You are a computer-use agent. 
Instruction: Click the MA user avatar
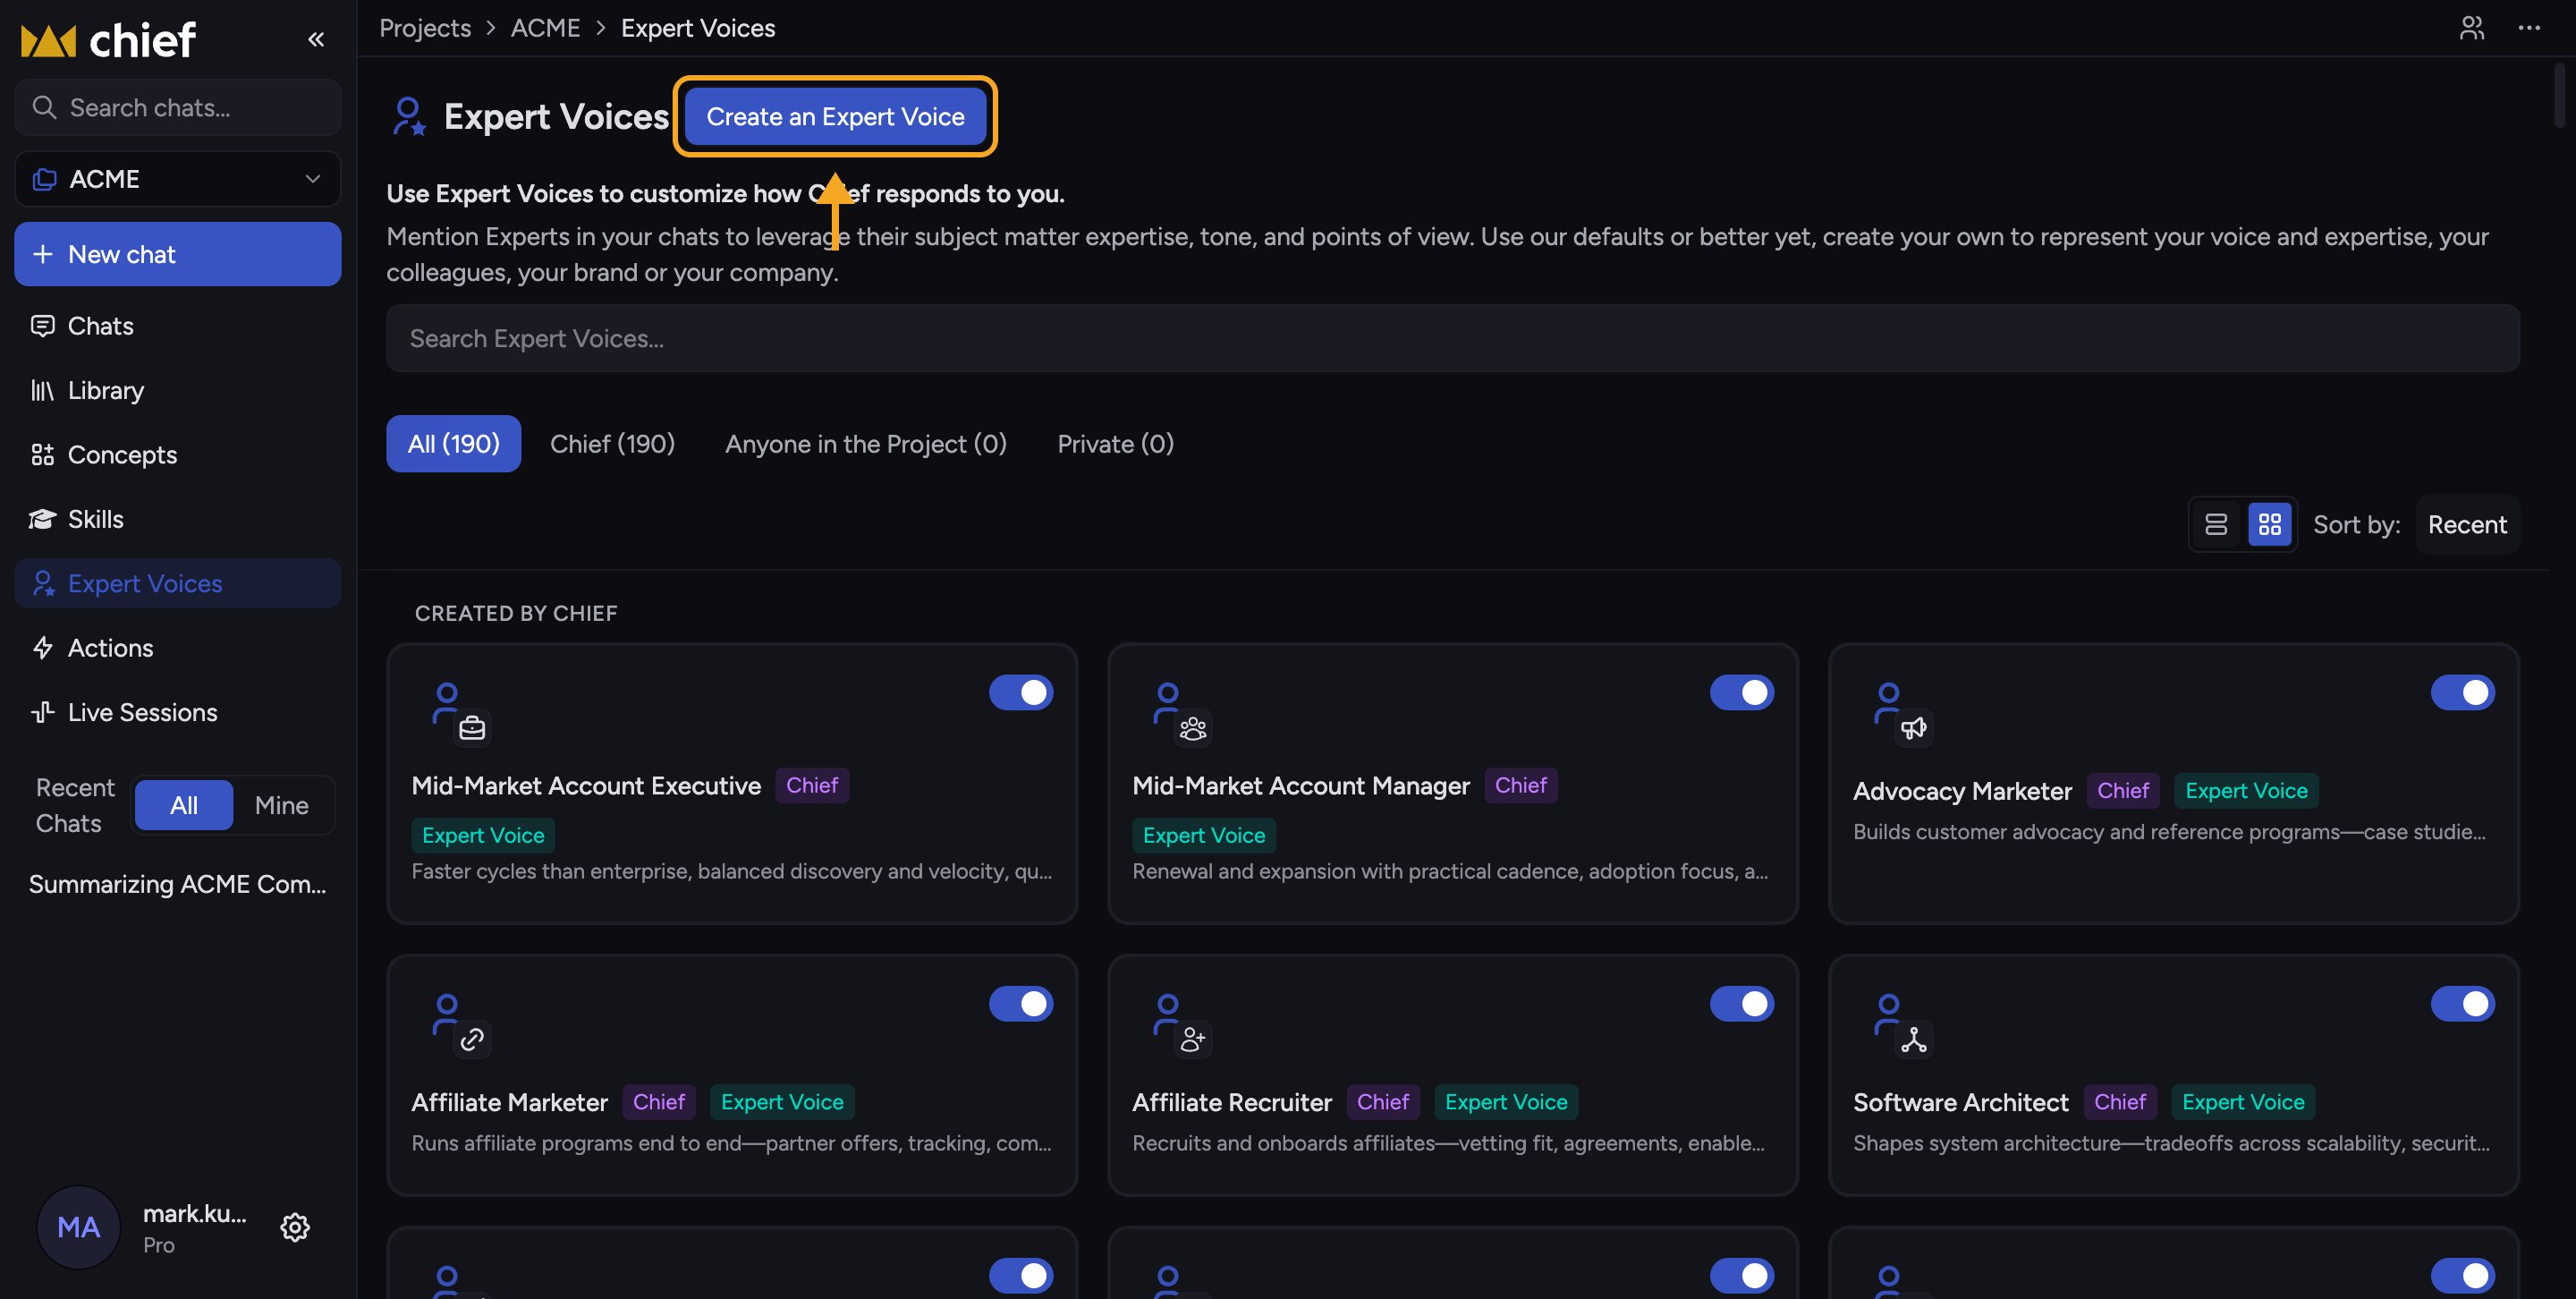(x=79, y=1227)
